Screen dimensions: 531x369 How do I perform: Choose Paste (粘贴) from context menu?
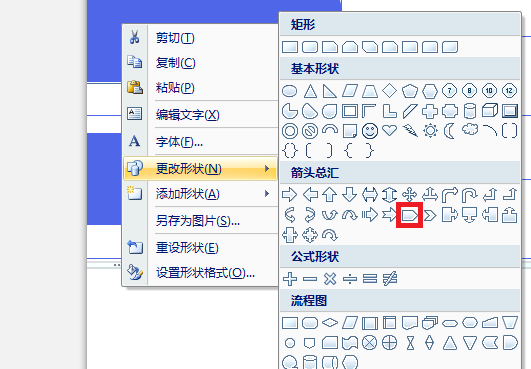point(200,87)
